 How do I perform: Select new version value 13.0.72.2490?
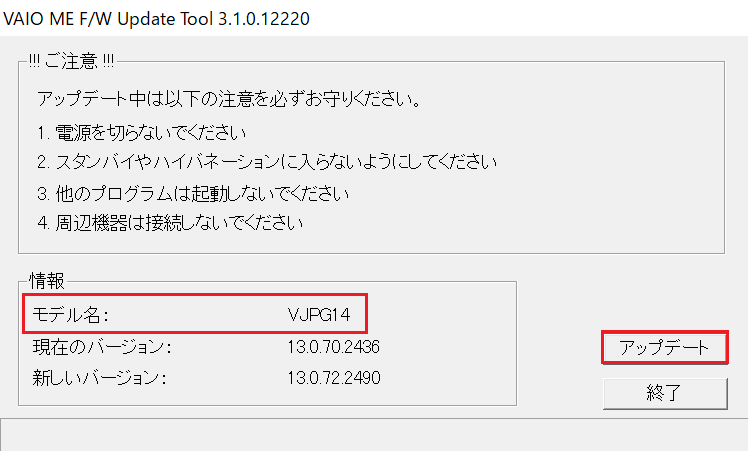(334, 378)
